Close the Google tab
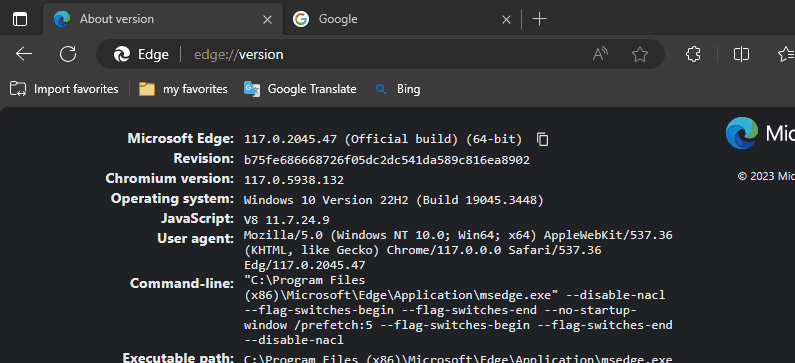This screenshot has width=795, height=363. tap(506, 20)
